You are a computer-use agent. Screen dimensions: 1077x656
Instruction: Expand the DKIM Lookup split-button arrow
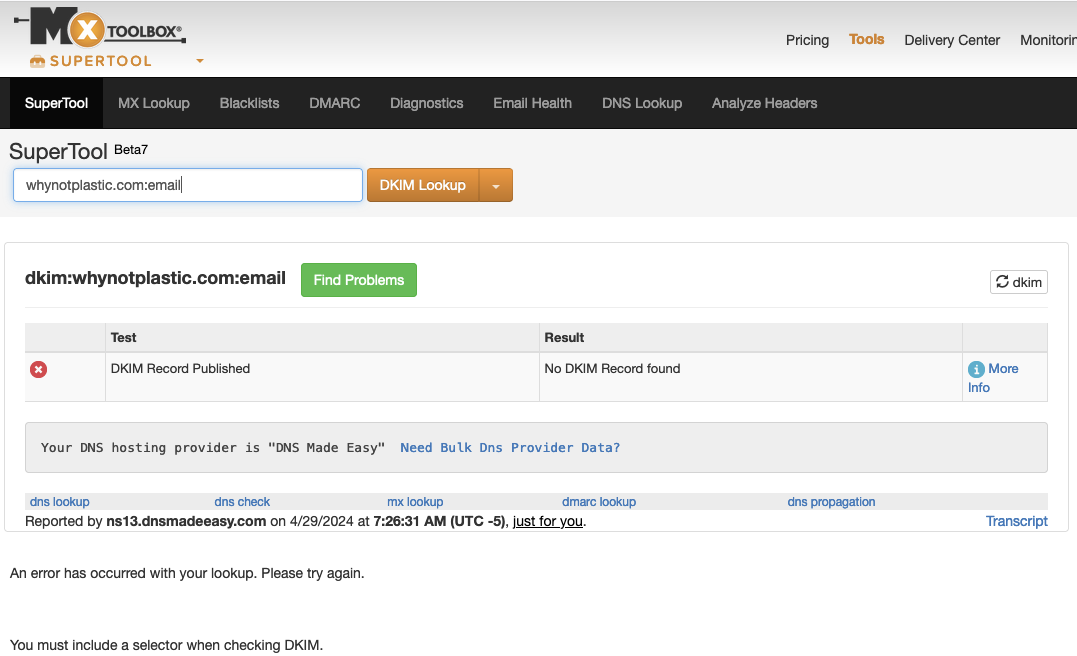[496, 185]
